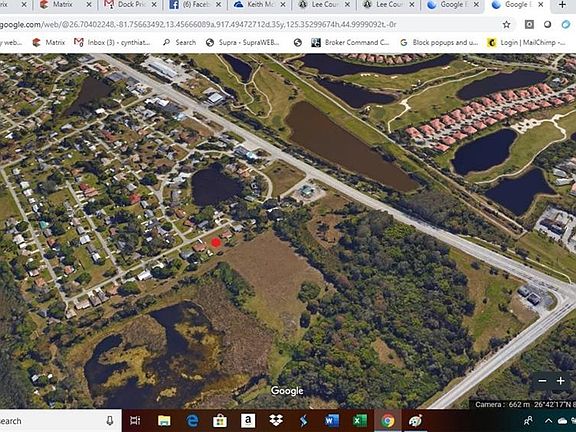Click the red marker on the map
This screenshot has width=576, height=432.
click(x=216, y=242)
